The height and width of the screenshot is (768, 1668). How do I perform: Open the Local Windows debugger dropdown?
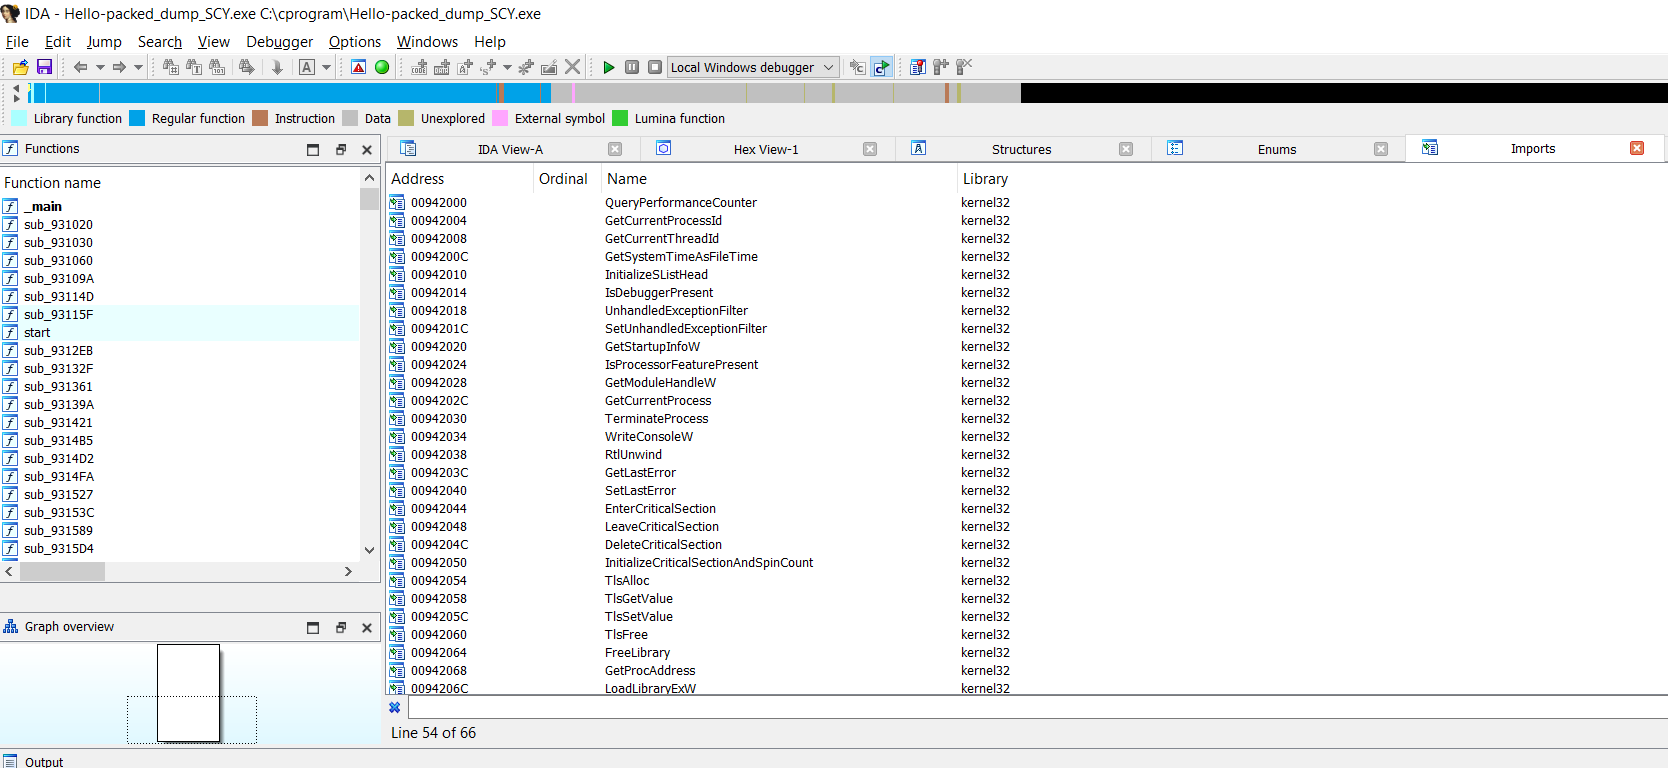click(828, 67)
